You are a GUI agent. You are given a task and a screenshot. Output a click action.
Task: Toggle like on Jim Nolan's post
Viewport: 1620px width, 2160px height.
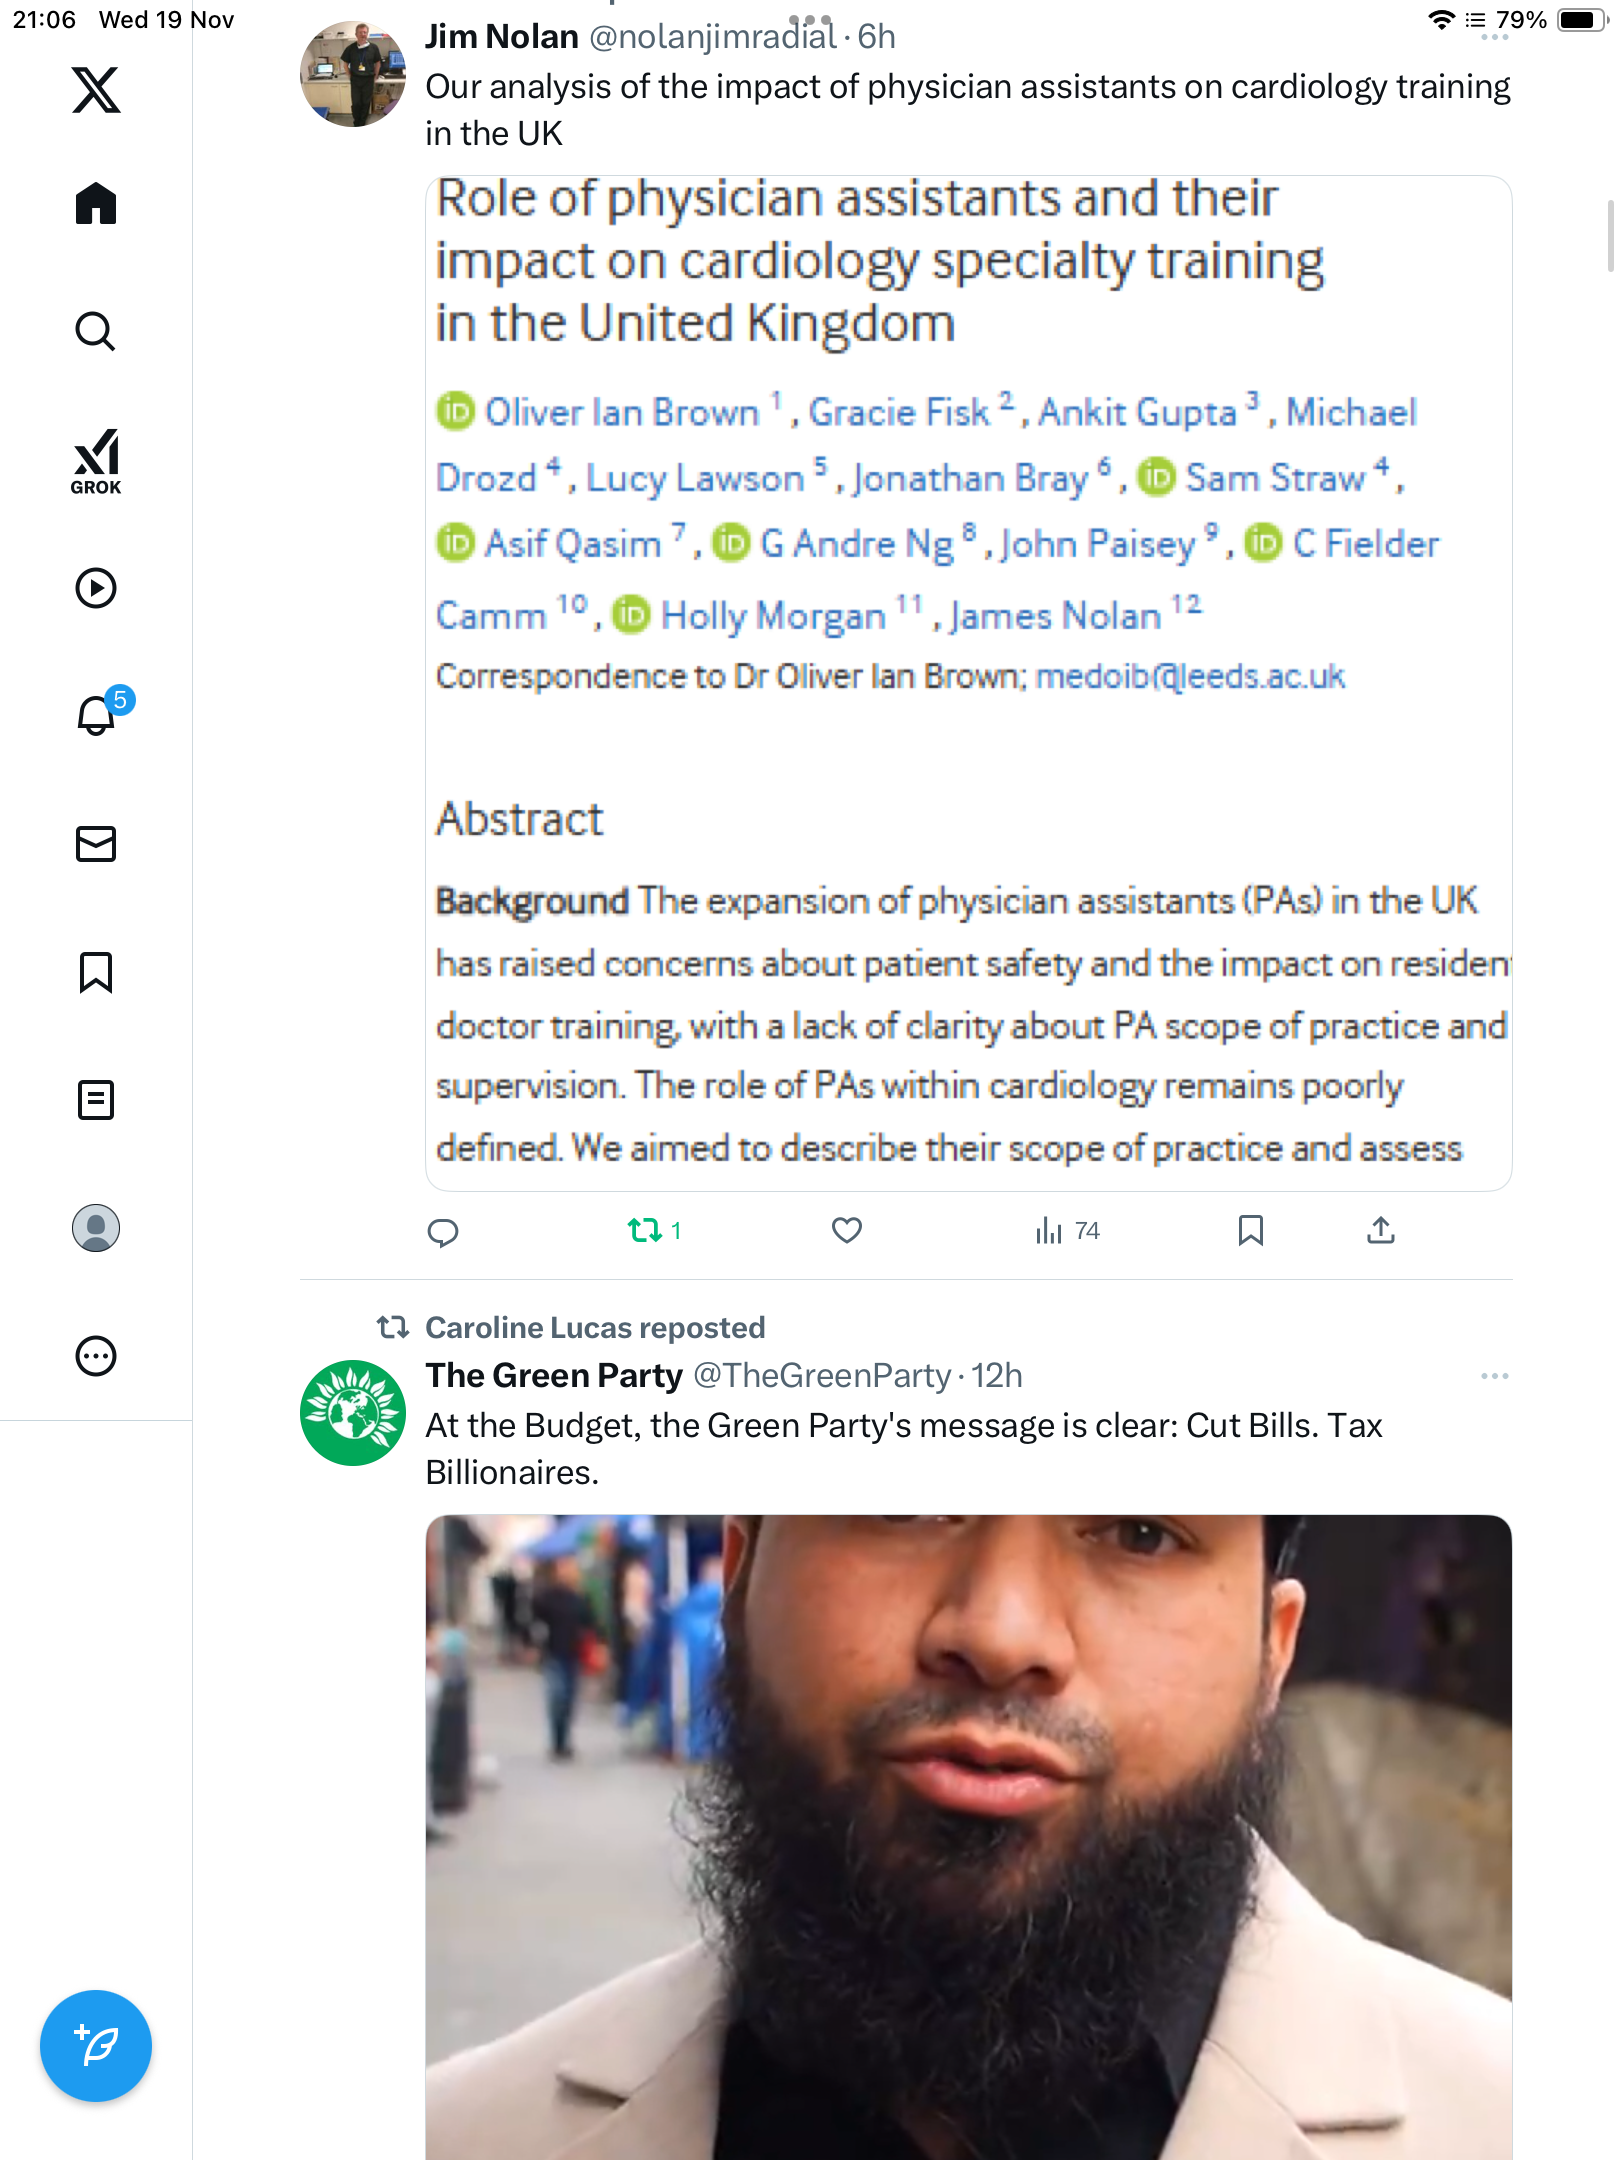[x=847, y=1230]
